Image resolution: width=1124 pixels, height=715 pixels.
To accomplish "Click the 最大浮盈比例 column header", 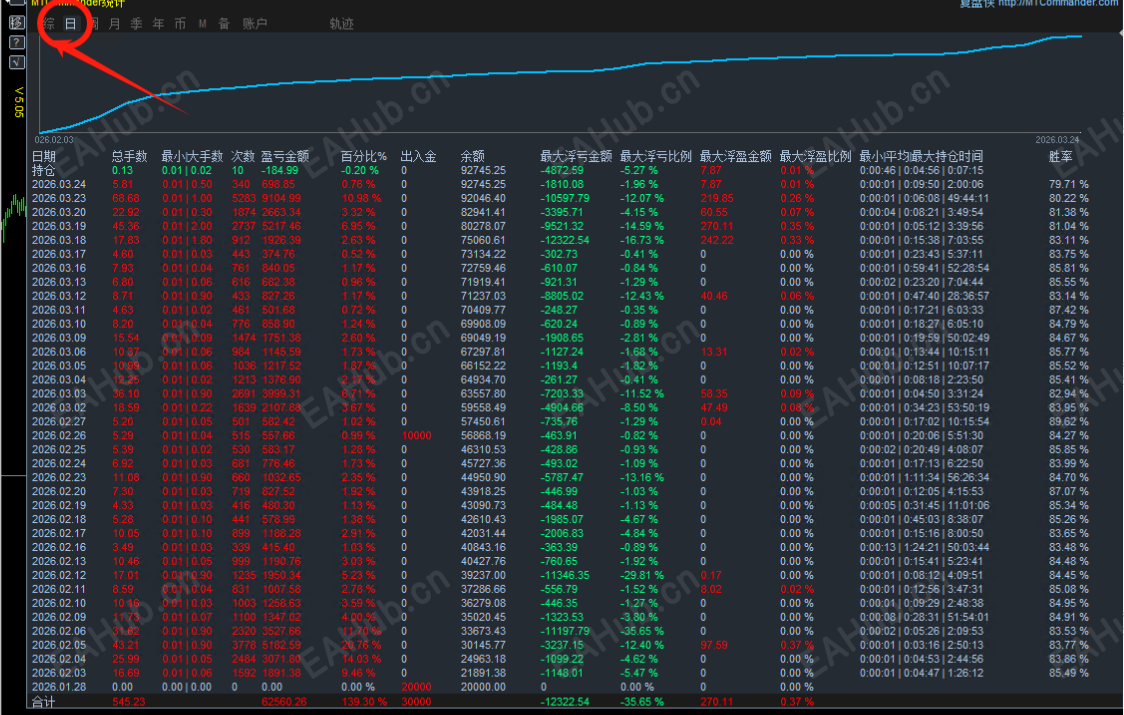I will pos(815,156).
